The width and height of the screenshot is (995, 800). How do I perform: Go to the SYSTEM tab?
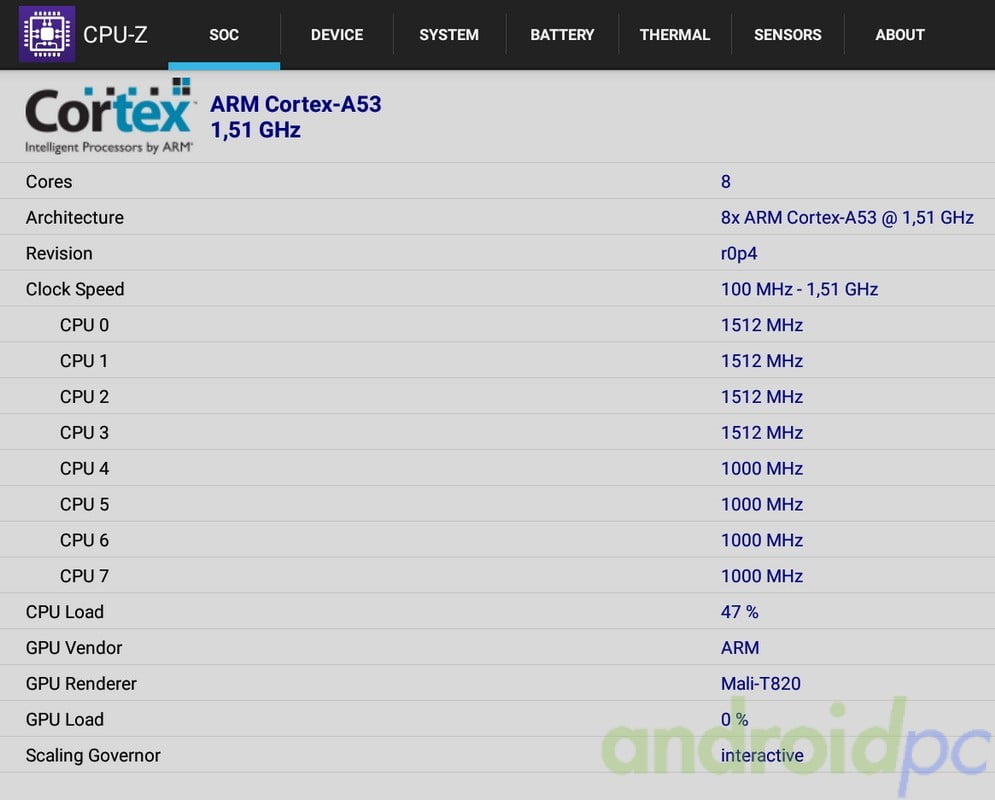pos(448,35)
